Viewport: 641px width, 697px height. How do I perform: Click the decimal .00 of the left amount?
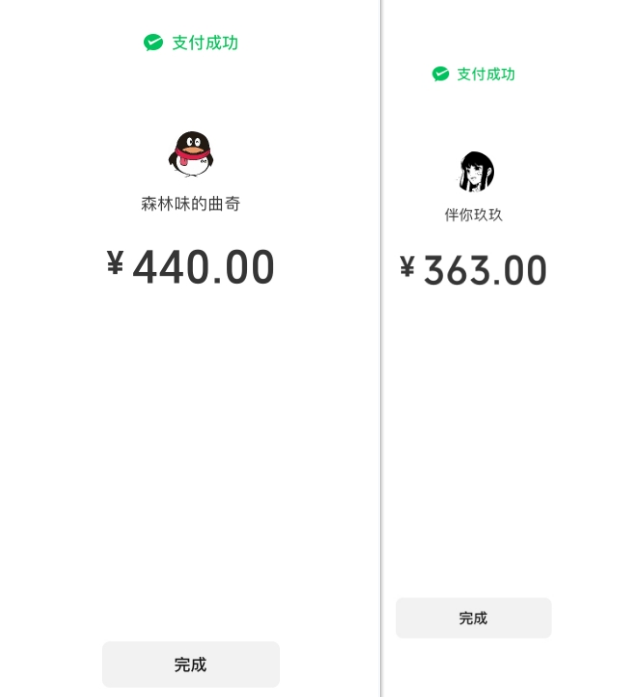pos(244,267)
